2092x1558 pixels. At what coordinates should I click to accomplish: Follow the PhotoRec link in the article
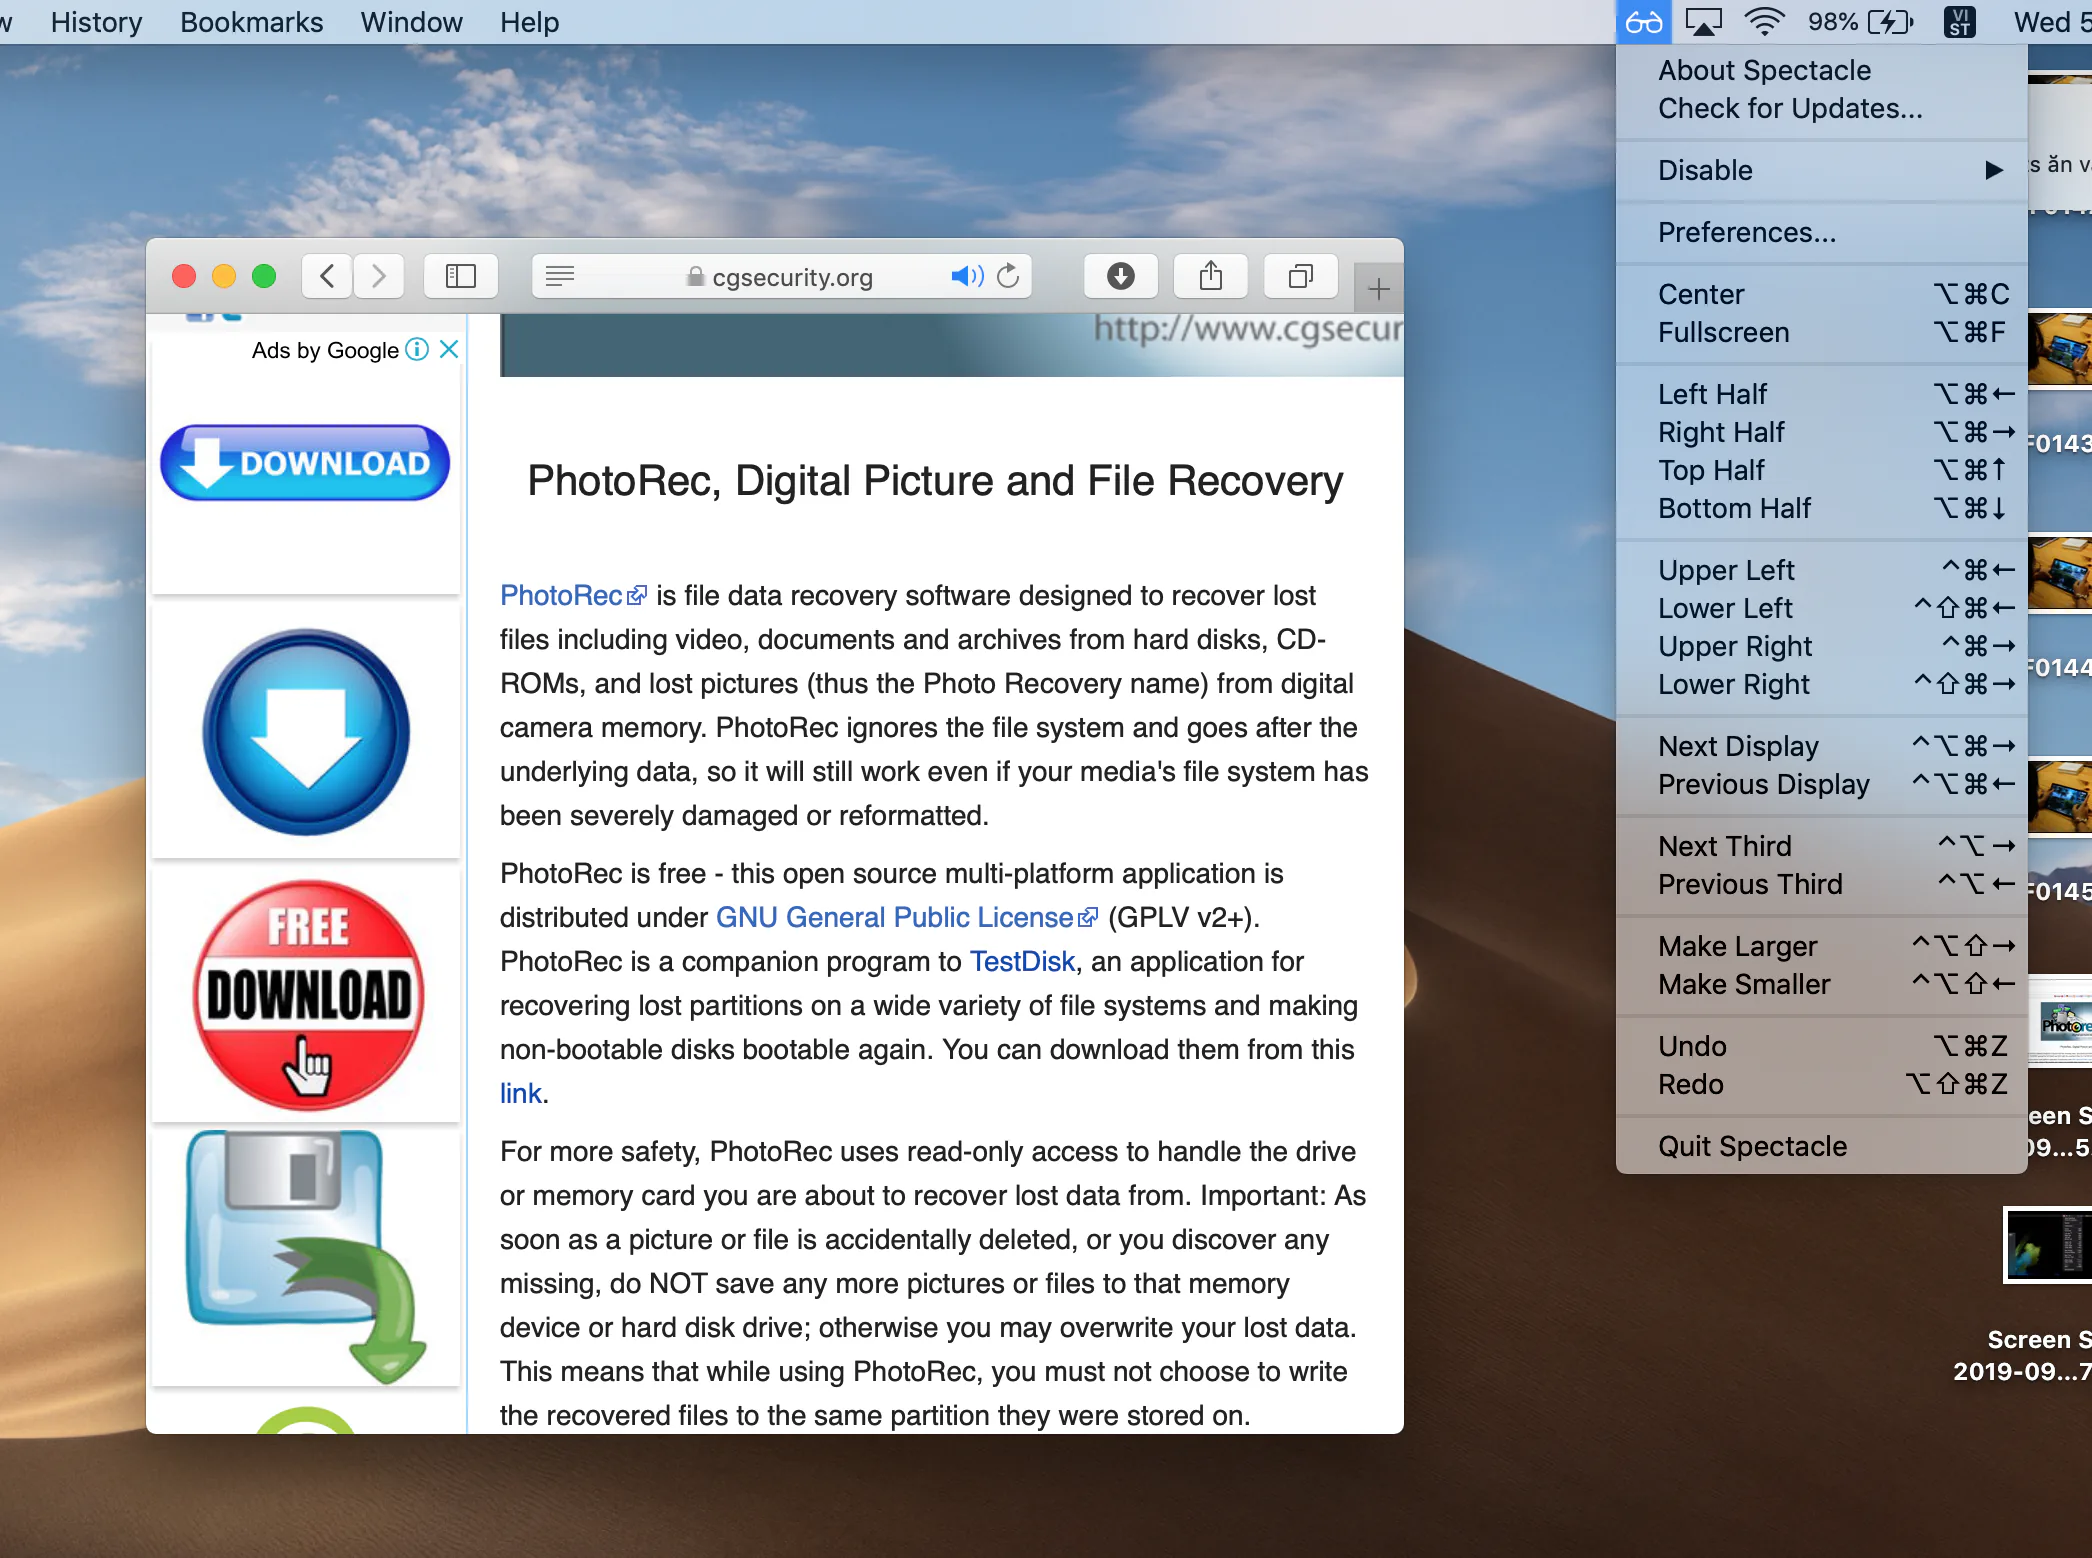[573, 596]
